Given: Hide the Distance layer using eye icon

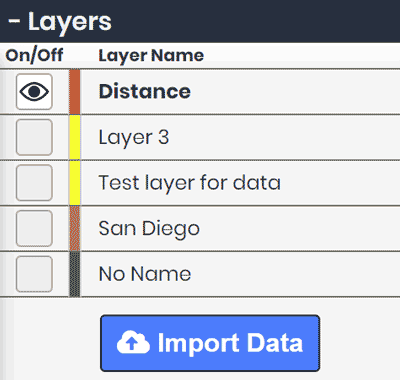Looking at the screenshot, I should pyautogui.click(x=34, y=92).
